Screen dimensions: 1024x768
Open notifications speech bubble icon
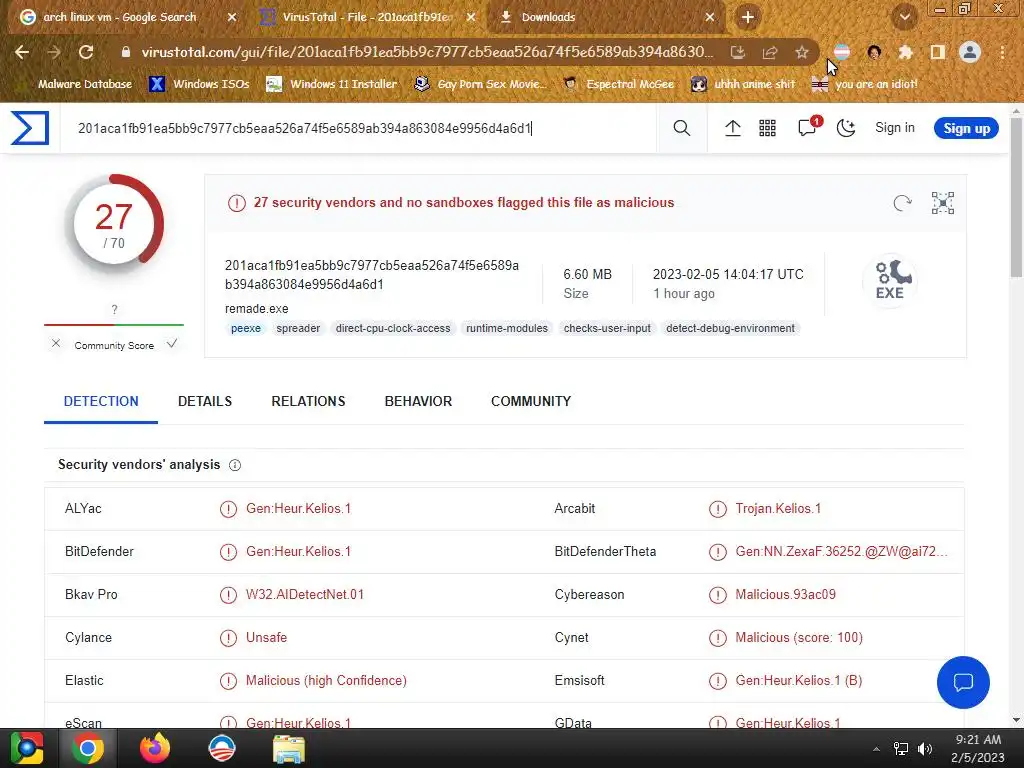808,127
